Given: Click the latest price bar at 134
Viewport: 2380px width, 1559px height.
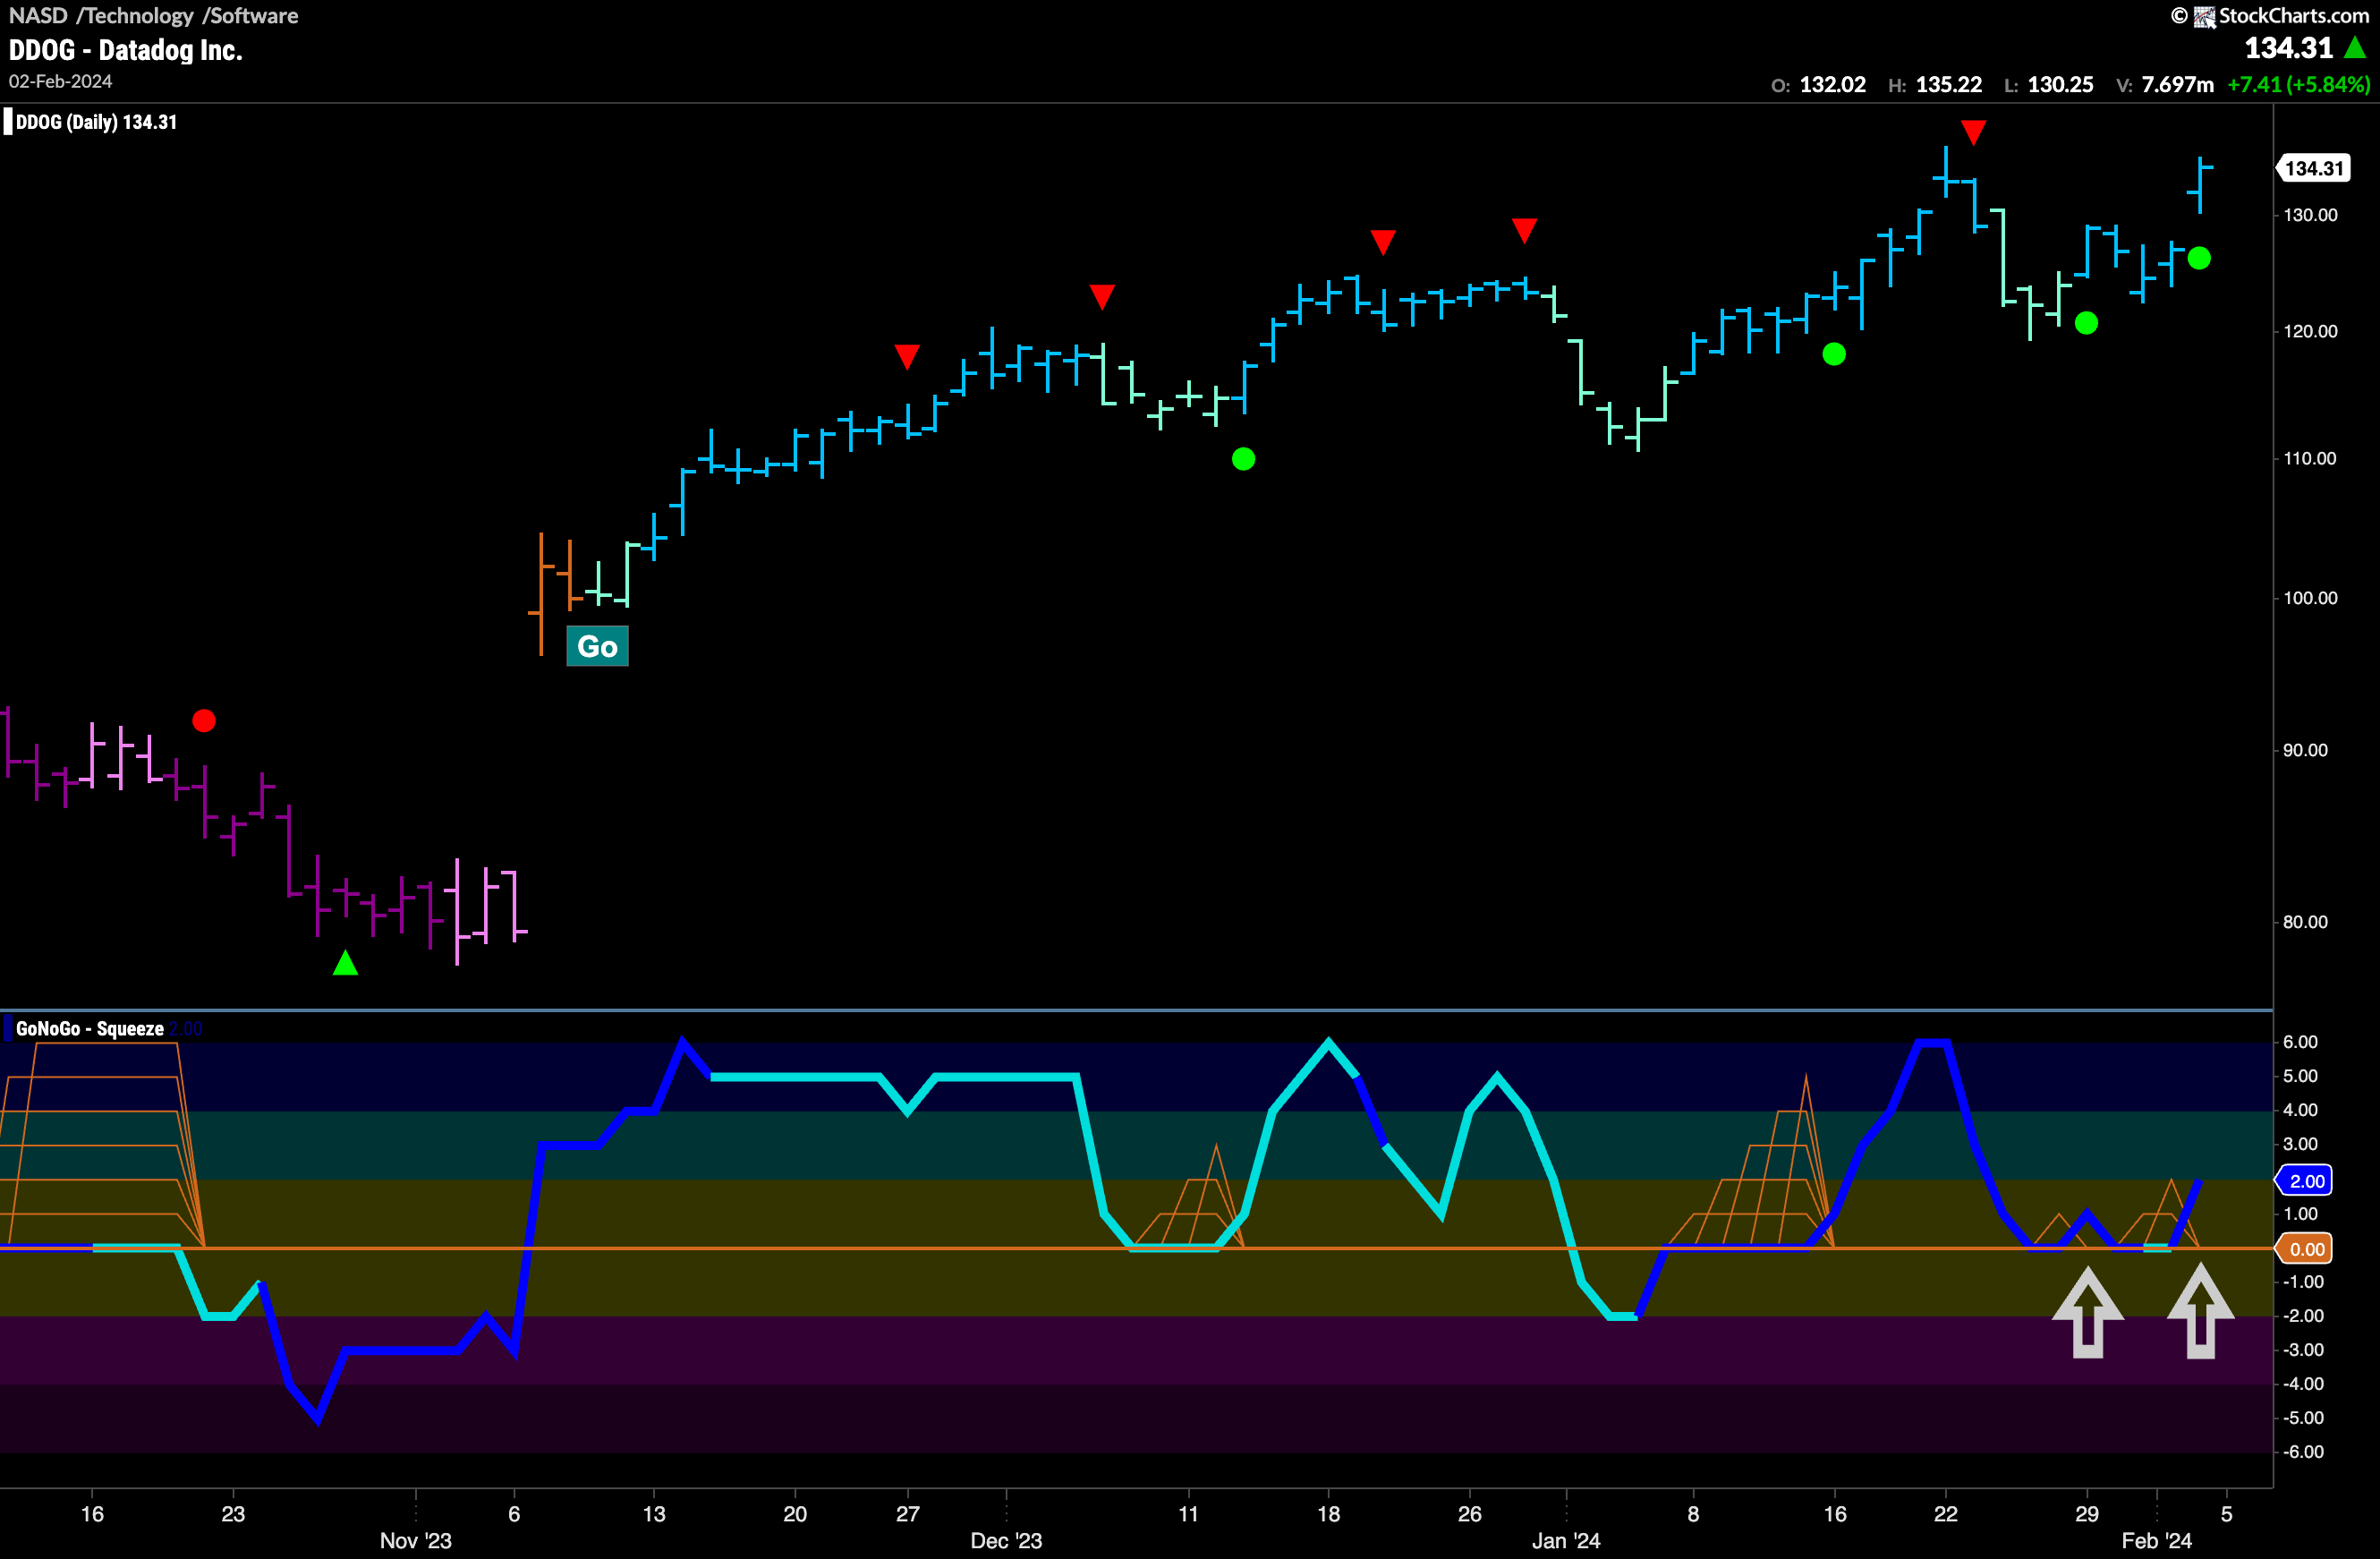Looking at the screenshot, I should pyautogui.click(x=2200, y=184).
